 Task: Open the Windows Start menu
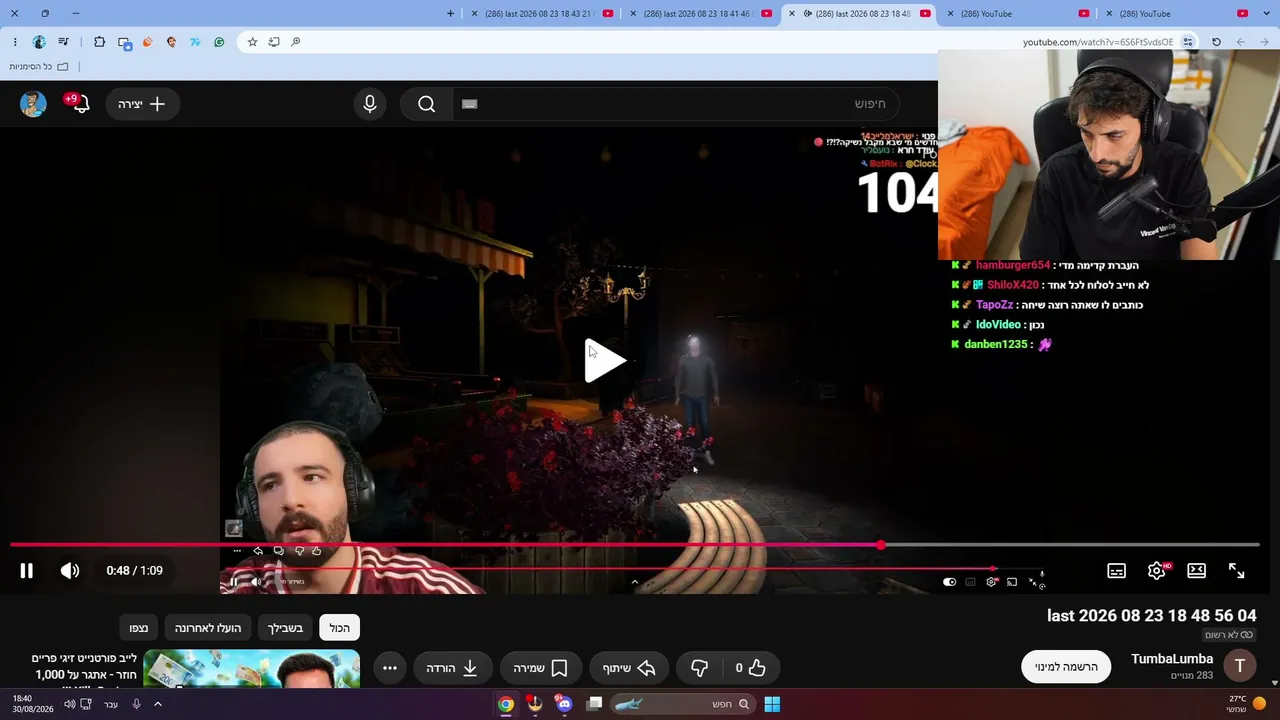click(772, 704)
